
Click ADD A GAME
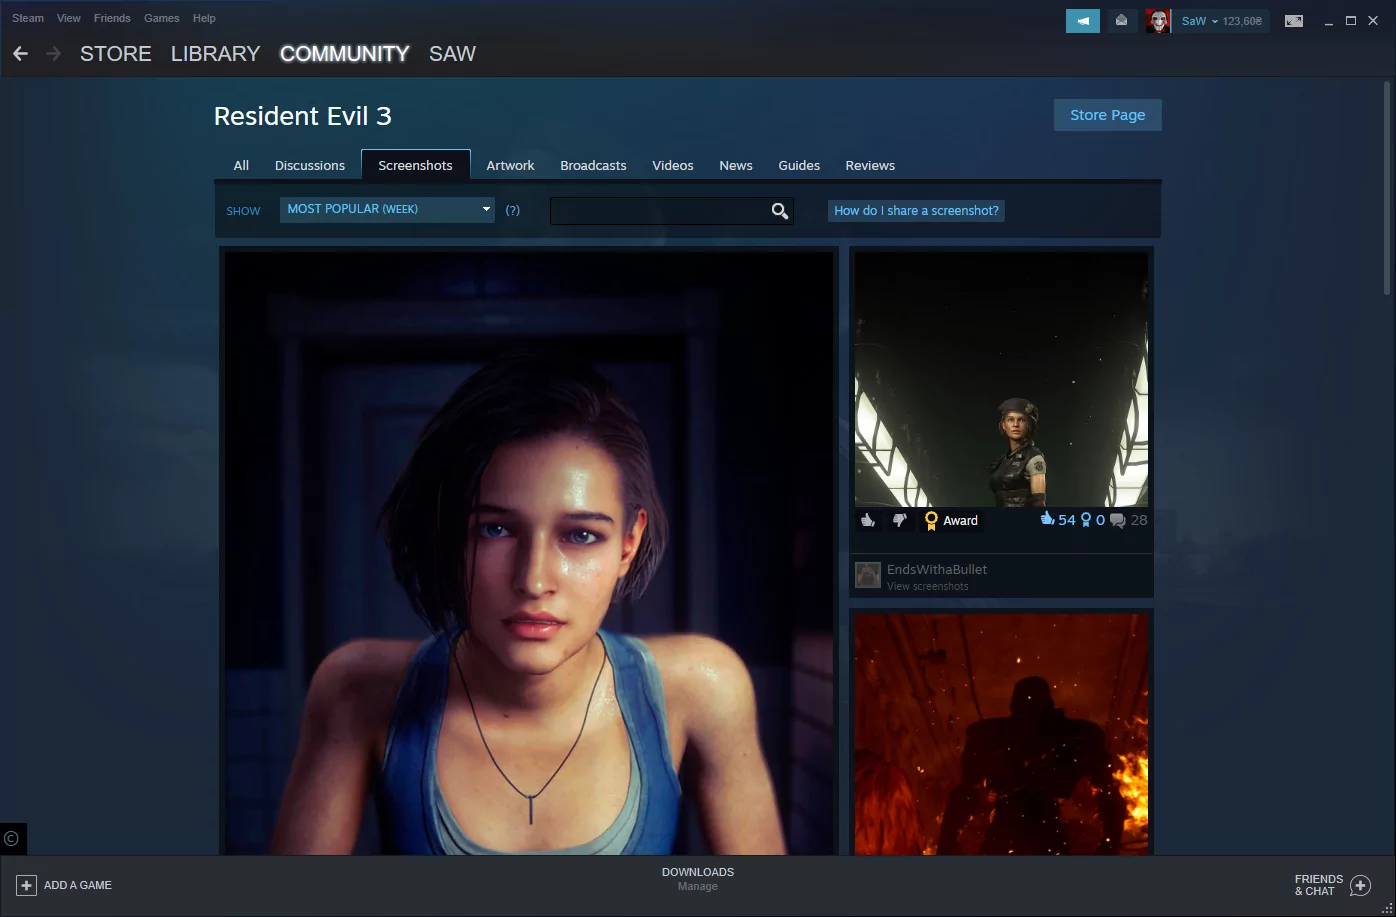tap(78, 885)
